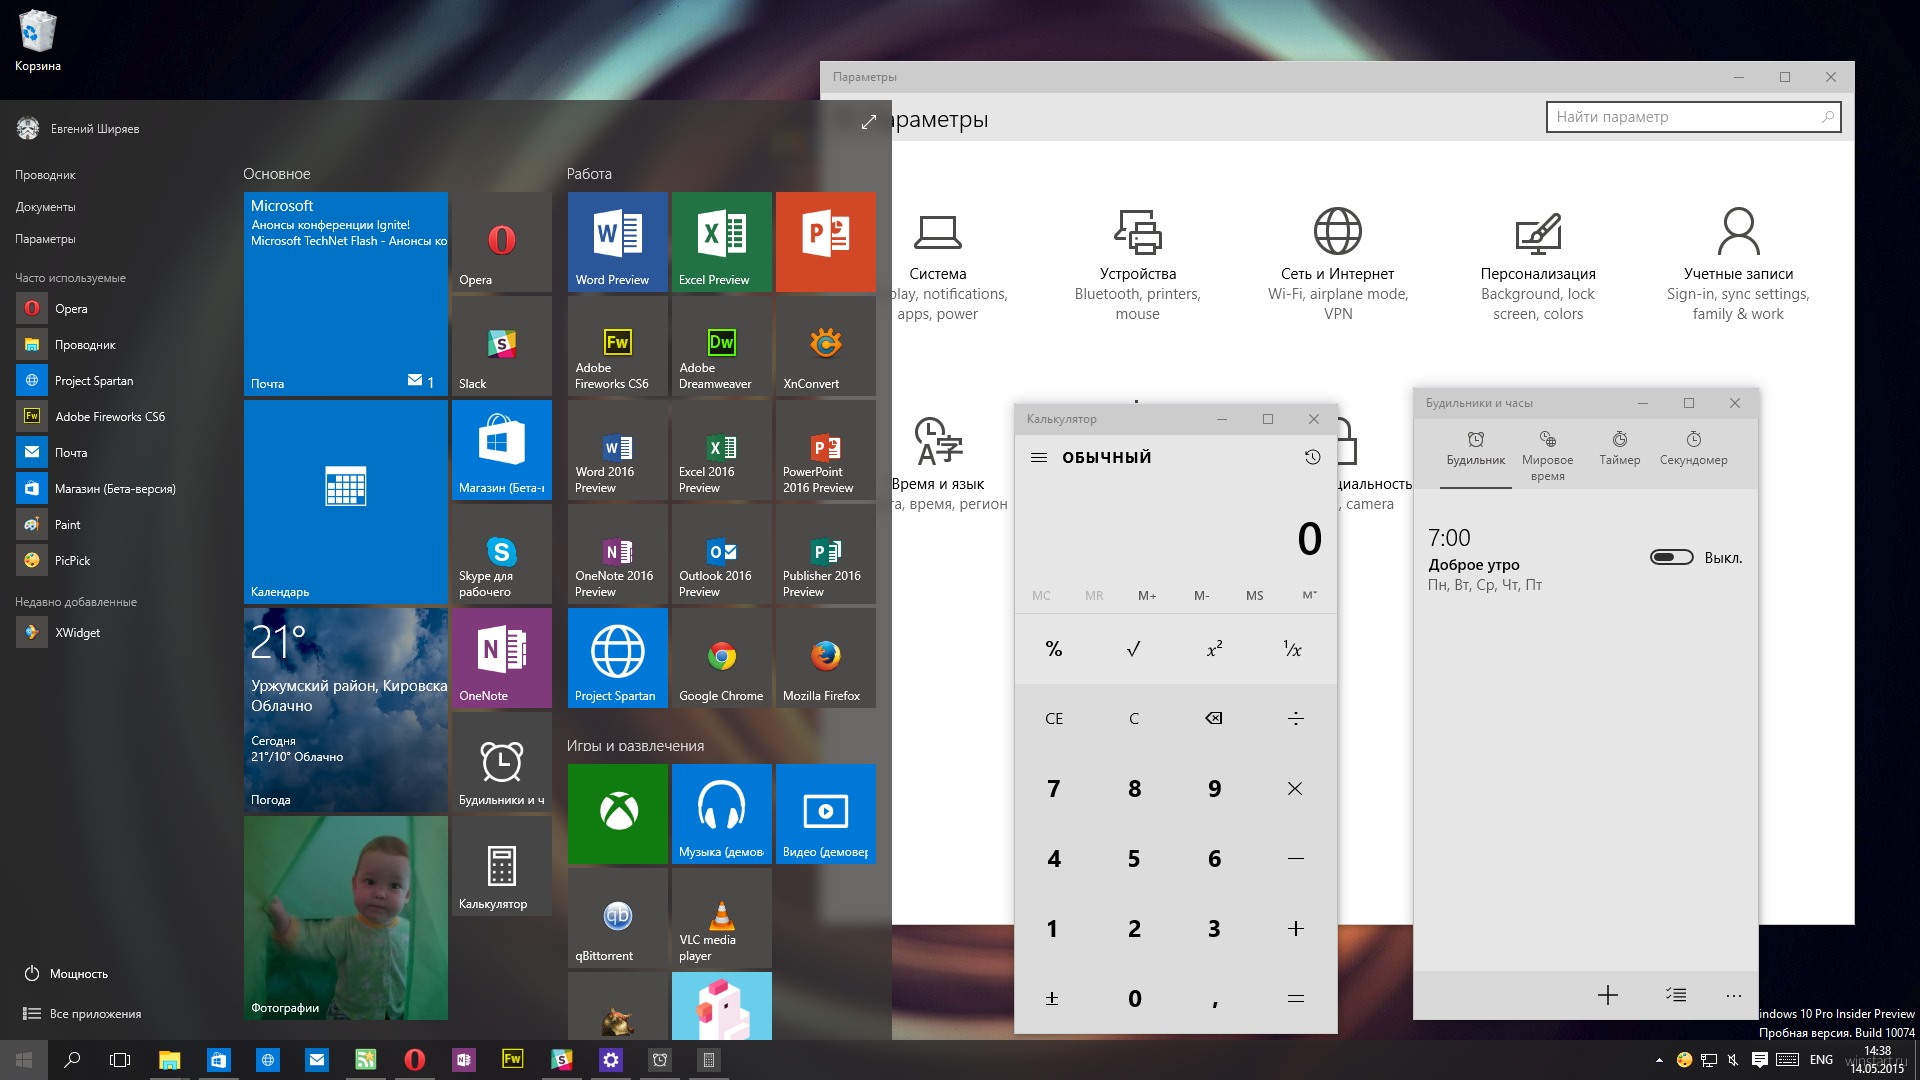Click the Settings search field
This screenshot has height=1080, width=1920.
coord(1693,117)
